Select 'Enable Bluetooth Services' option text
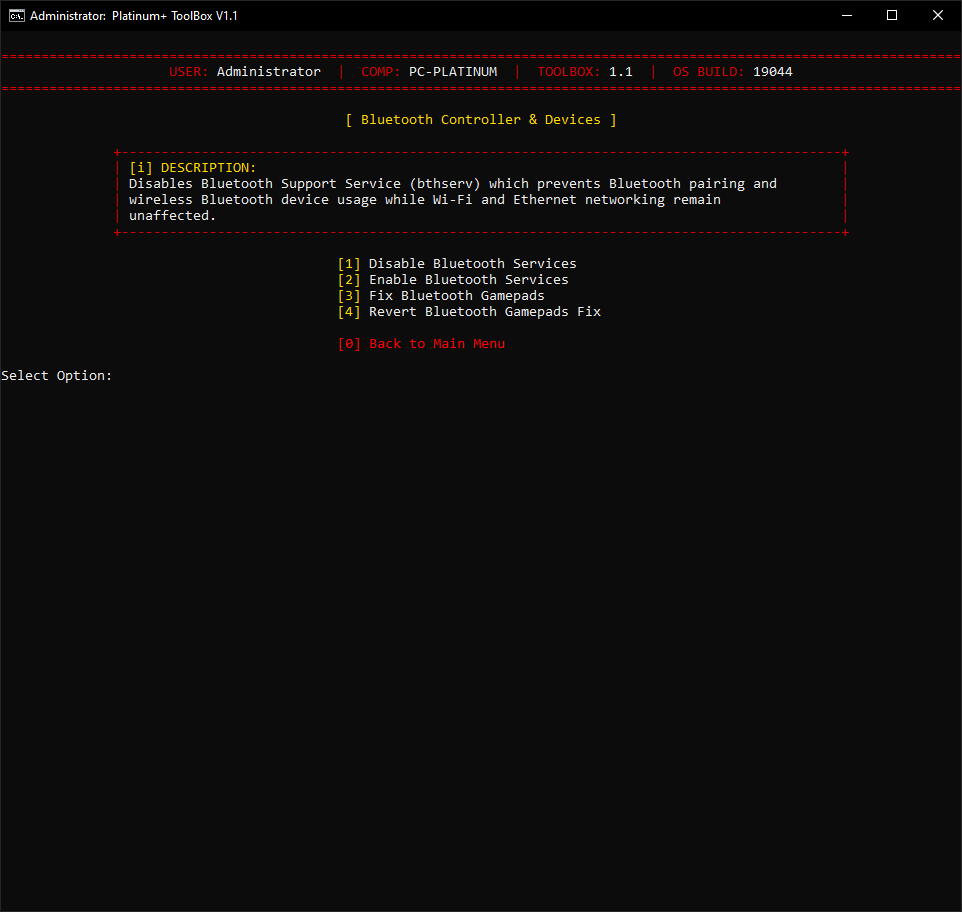 pyautogui.click(x=469, y=280)
